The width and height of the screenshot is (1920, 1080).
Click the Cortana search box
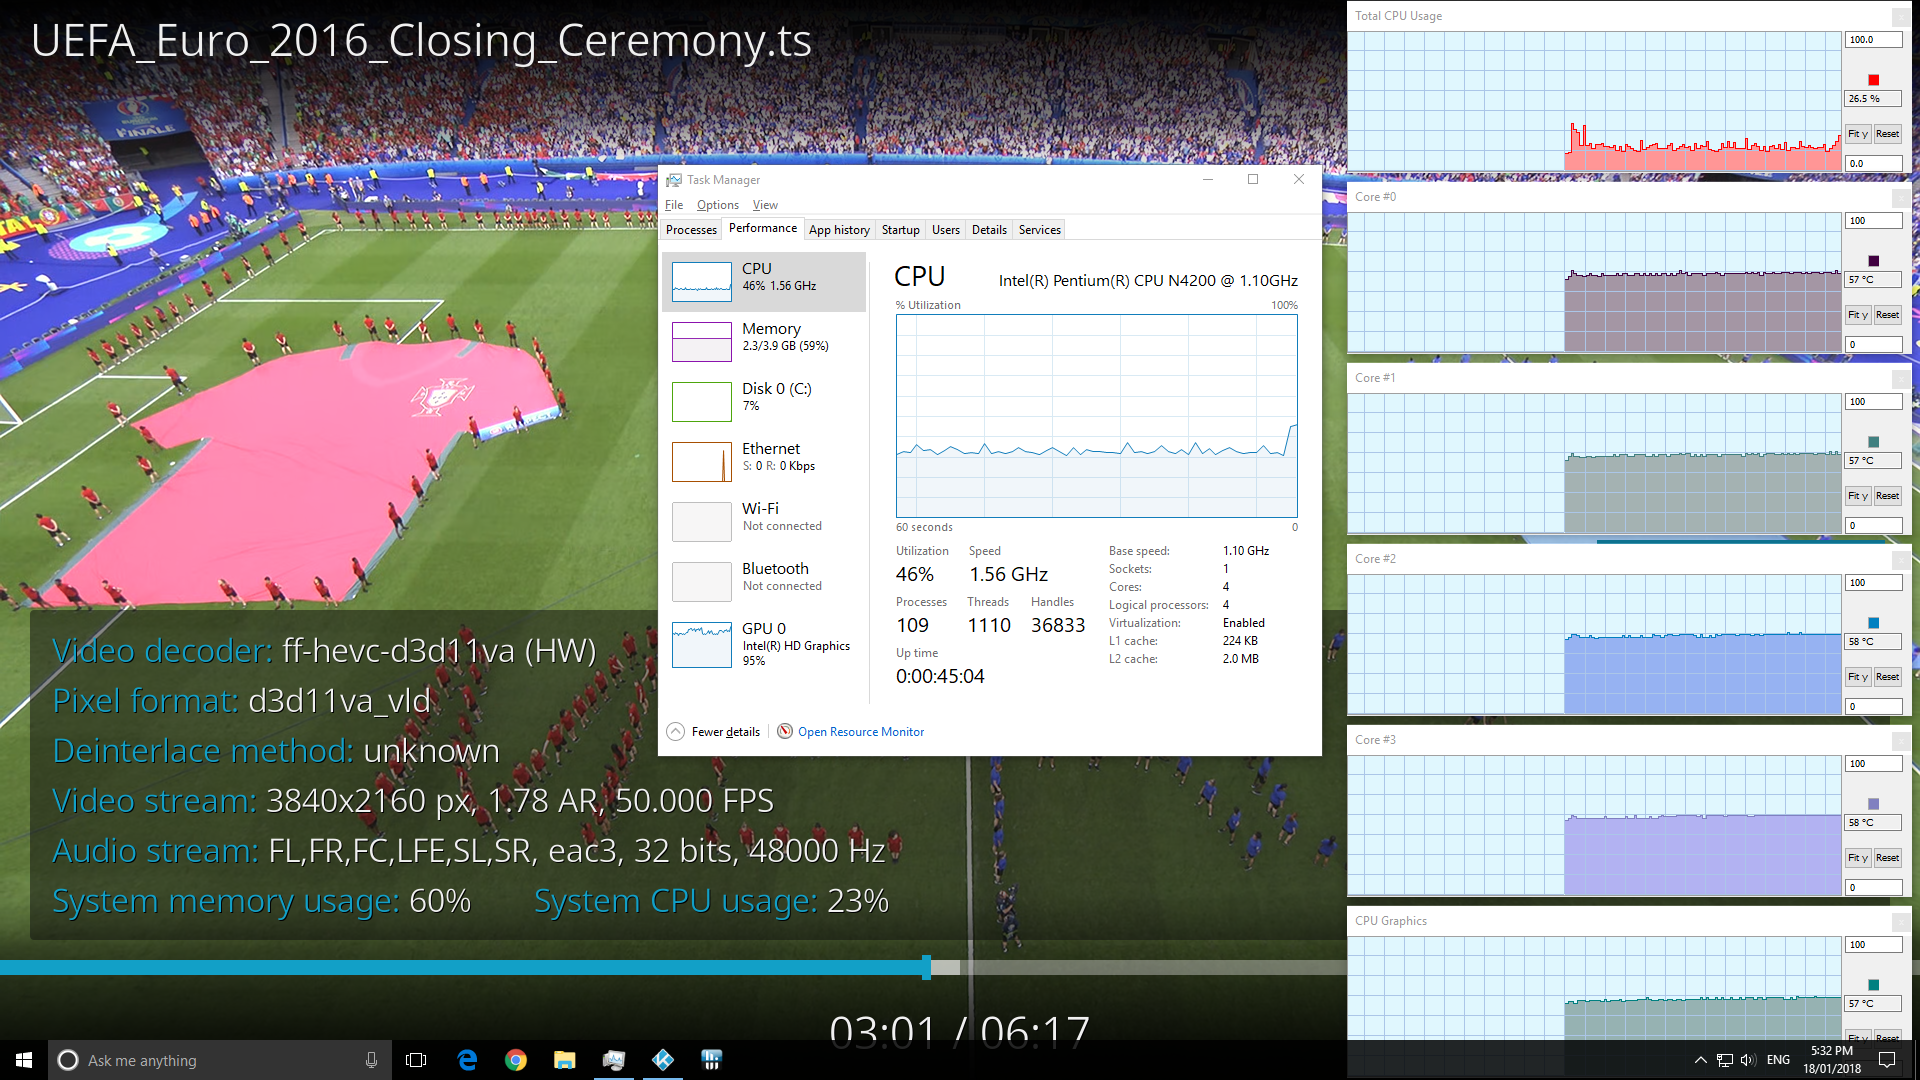point(221,1060)
